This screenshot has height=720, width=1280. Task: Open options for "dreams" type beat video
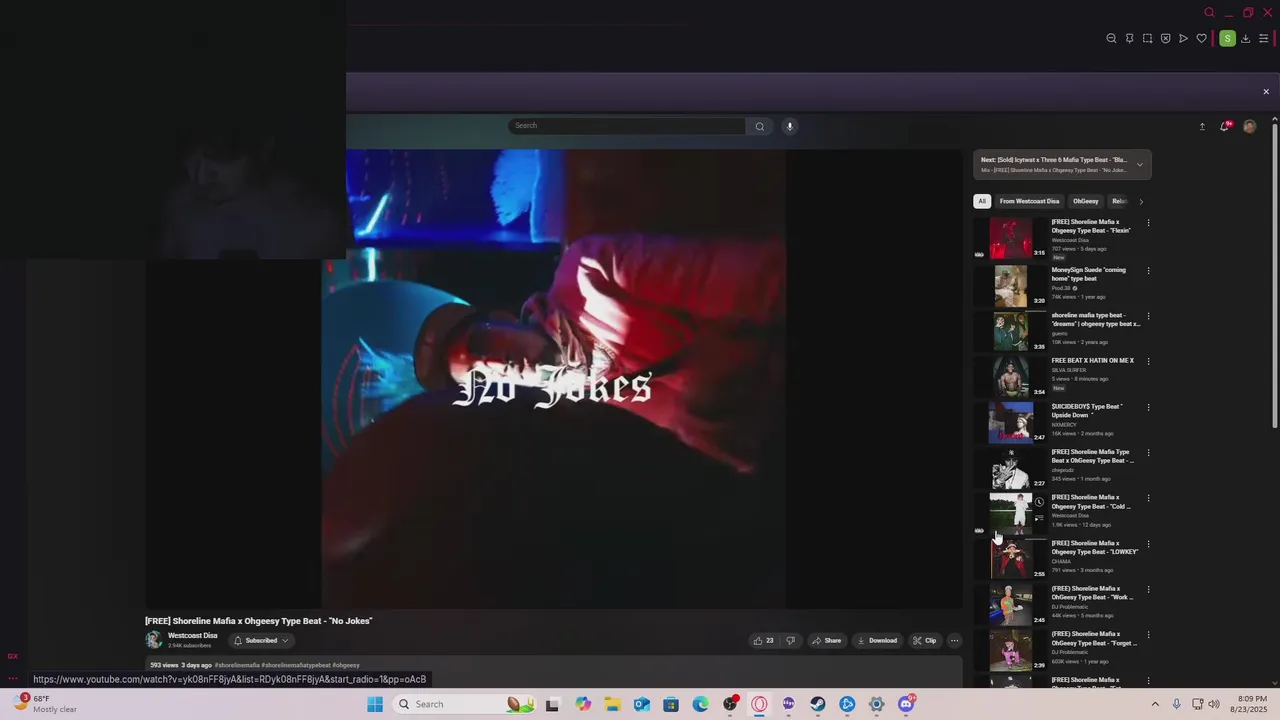click(1148, 316)
